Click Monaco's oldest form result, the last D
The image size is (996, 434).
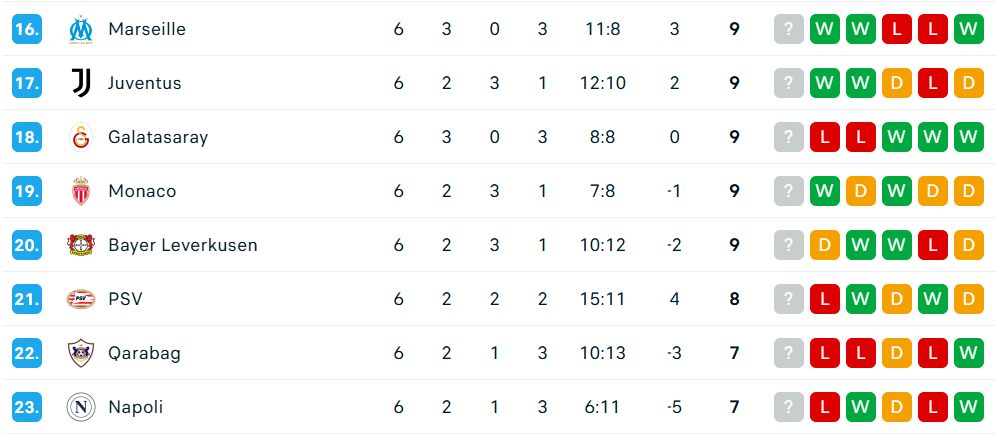click(969, 191)
